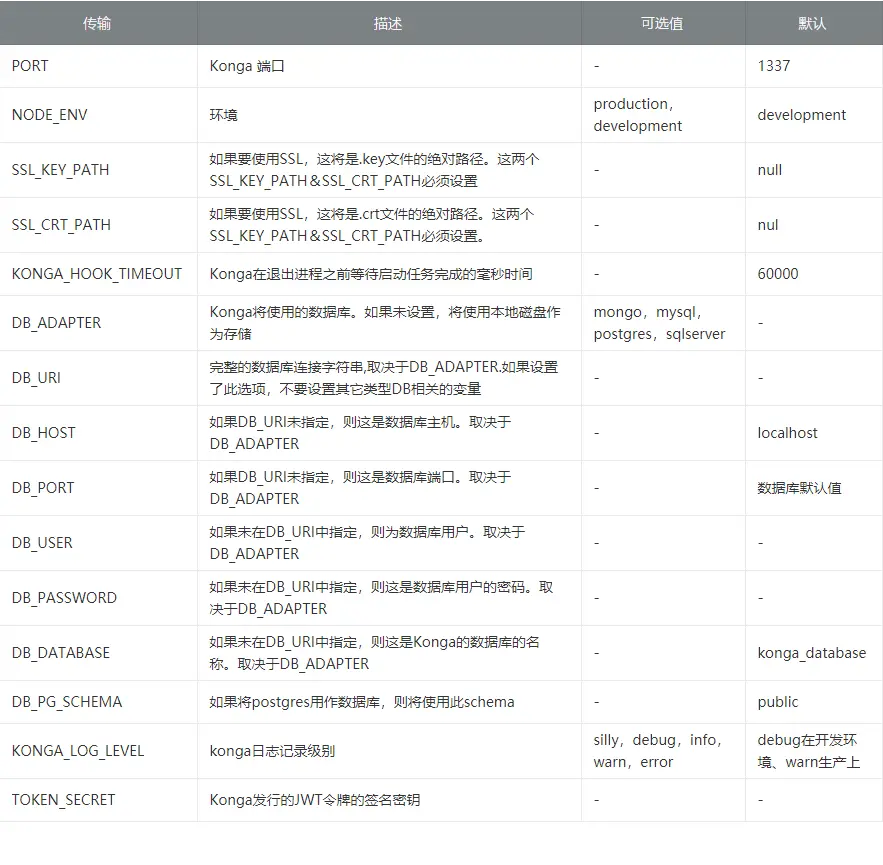This screenshot has width=883, height=865.
Task: Select the 'localhost' default value
Action: pyautogui.click(x=787, y=433)
